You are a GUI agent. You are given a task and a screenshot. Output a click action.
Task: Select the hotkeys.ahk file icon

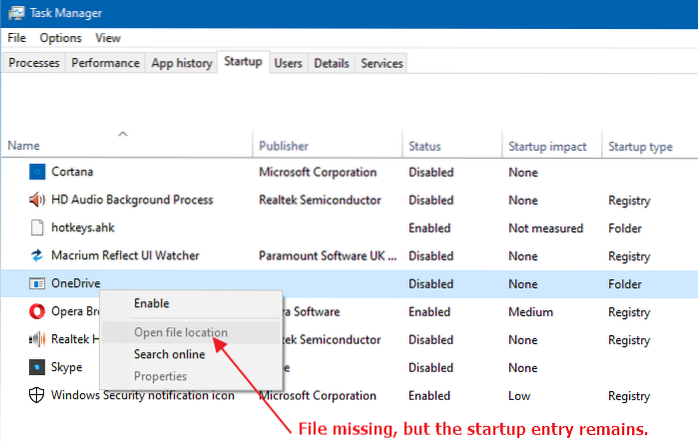38,228
